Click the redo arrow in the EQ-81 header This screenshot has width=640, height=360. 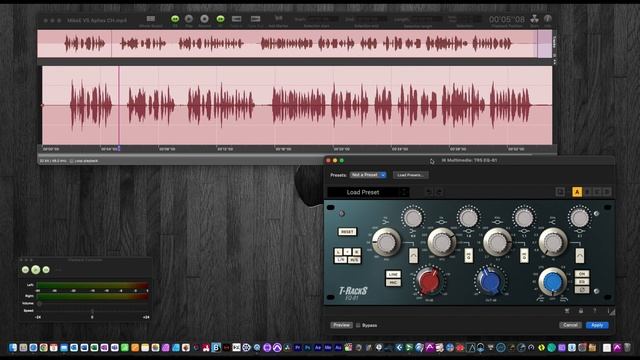tap(439, 191)
